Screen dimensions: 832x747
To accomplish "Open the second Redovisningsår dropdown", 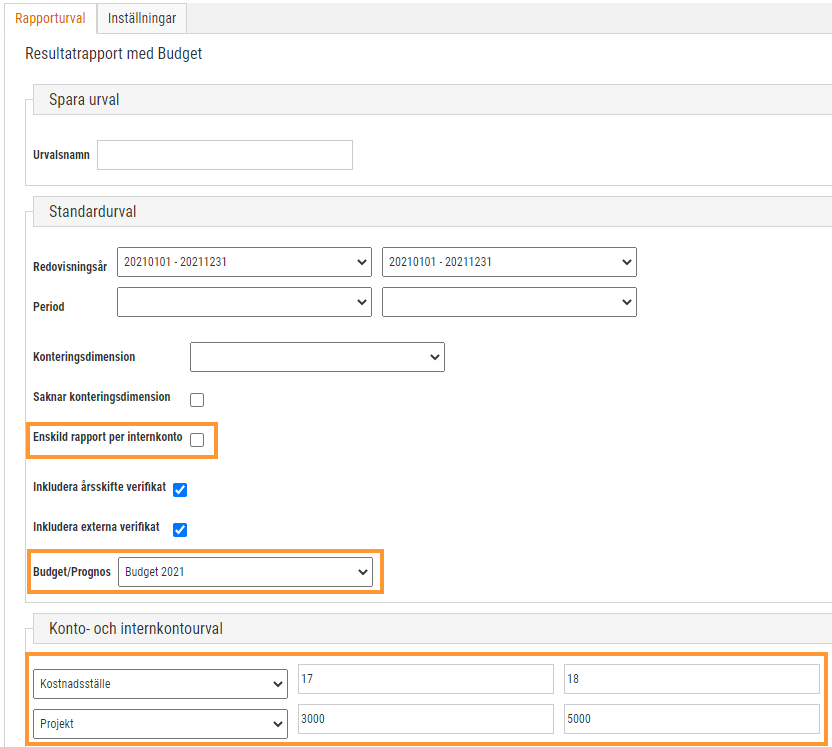I will coord(509,262).
